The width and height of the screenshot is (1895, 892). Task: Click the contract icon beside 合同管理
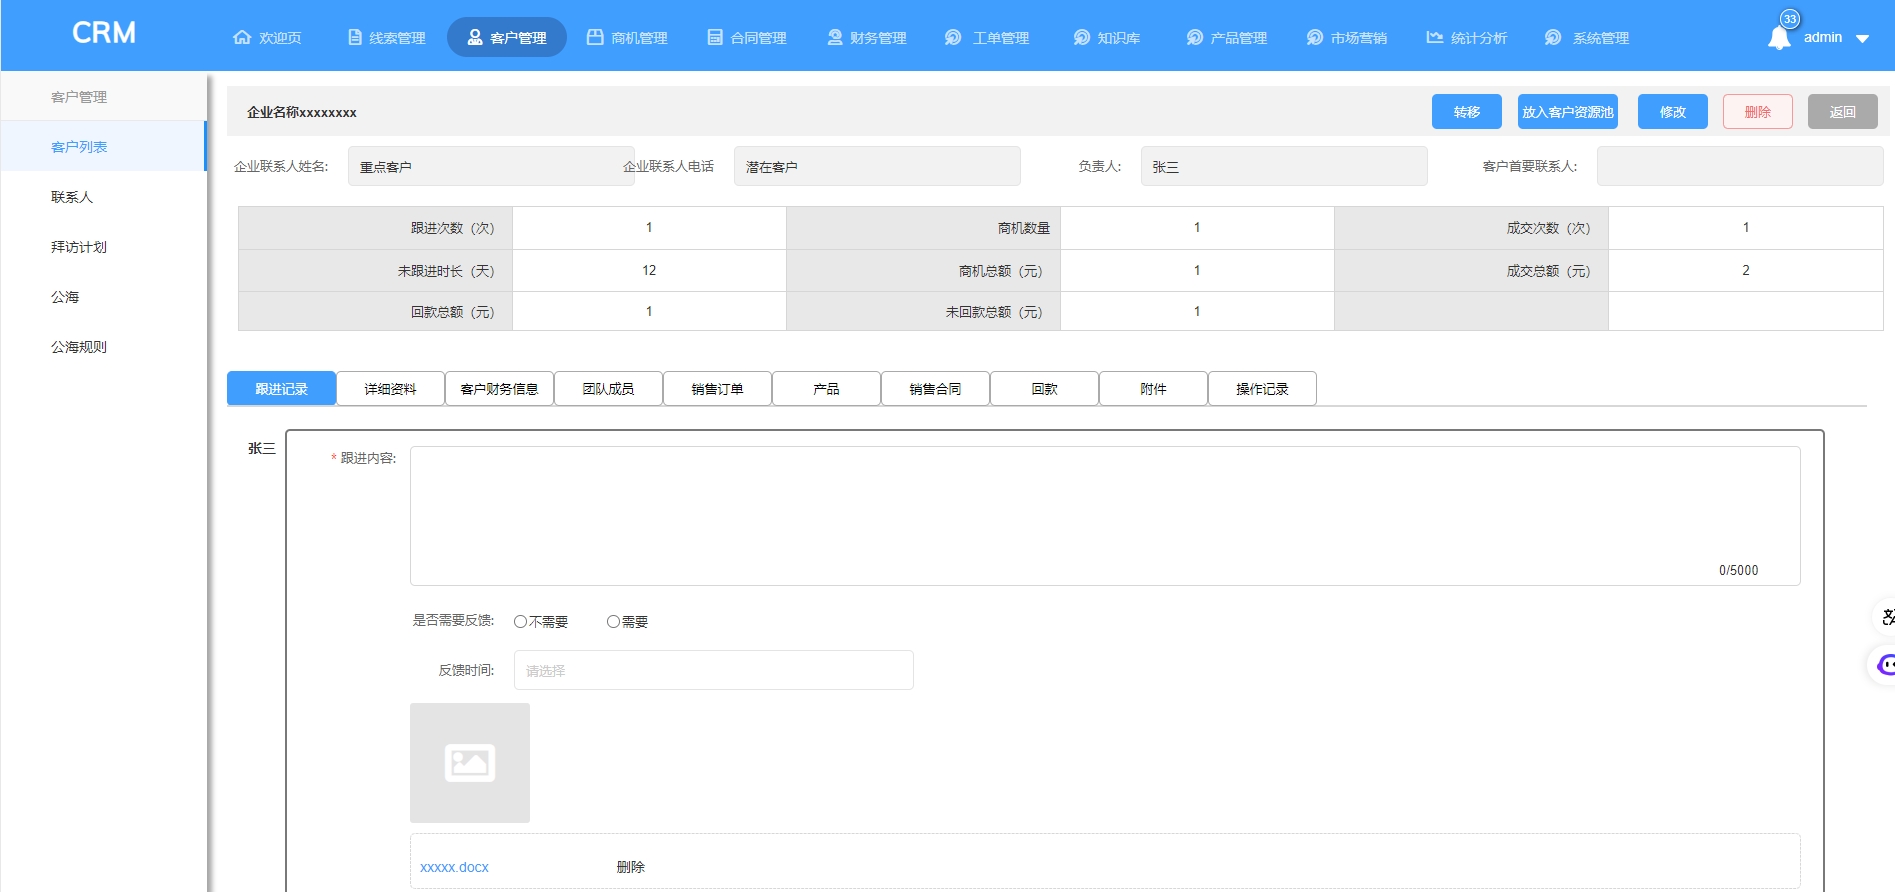pos(715,37)
